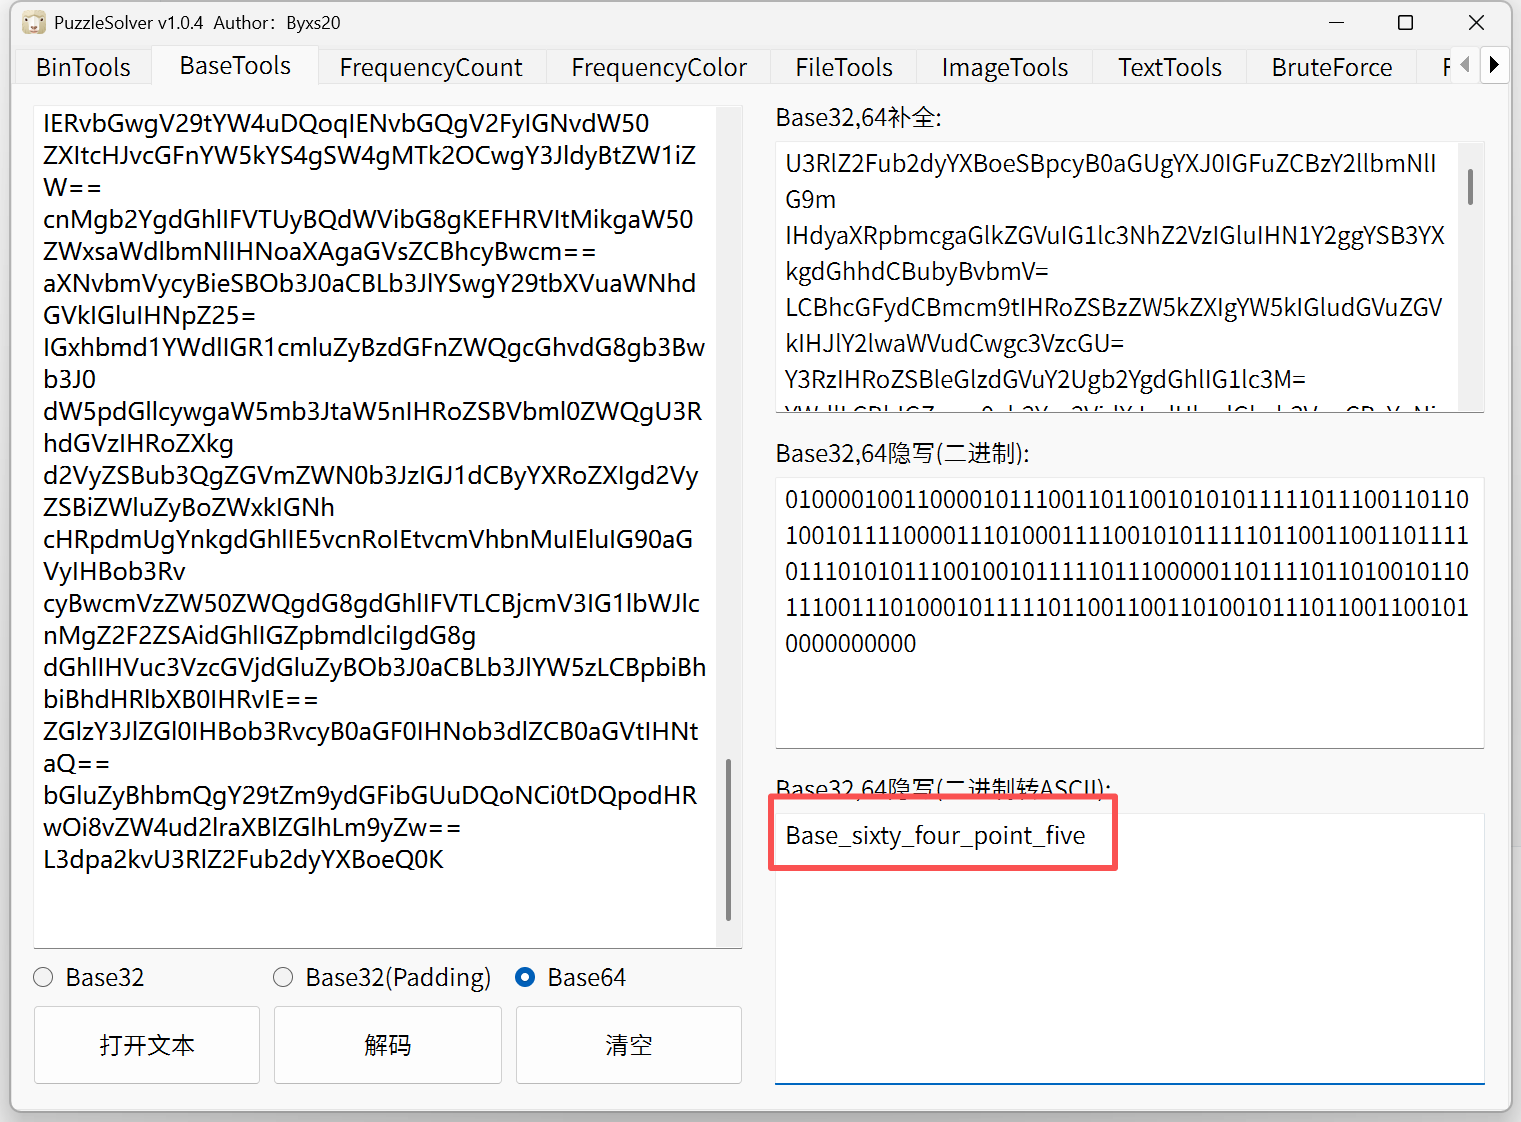Click the 清空 clear button

pos(628,1045)
